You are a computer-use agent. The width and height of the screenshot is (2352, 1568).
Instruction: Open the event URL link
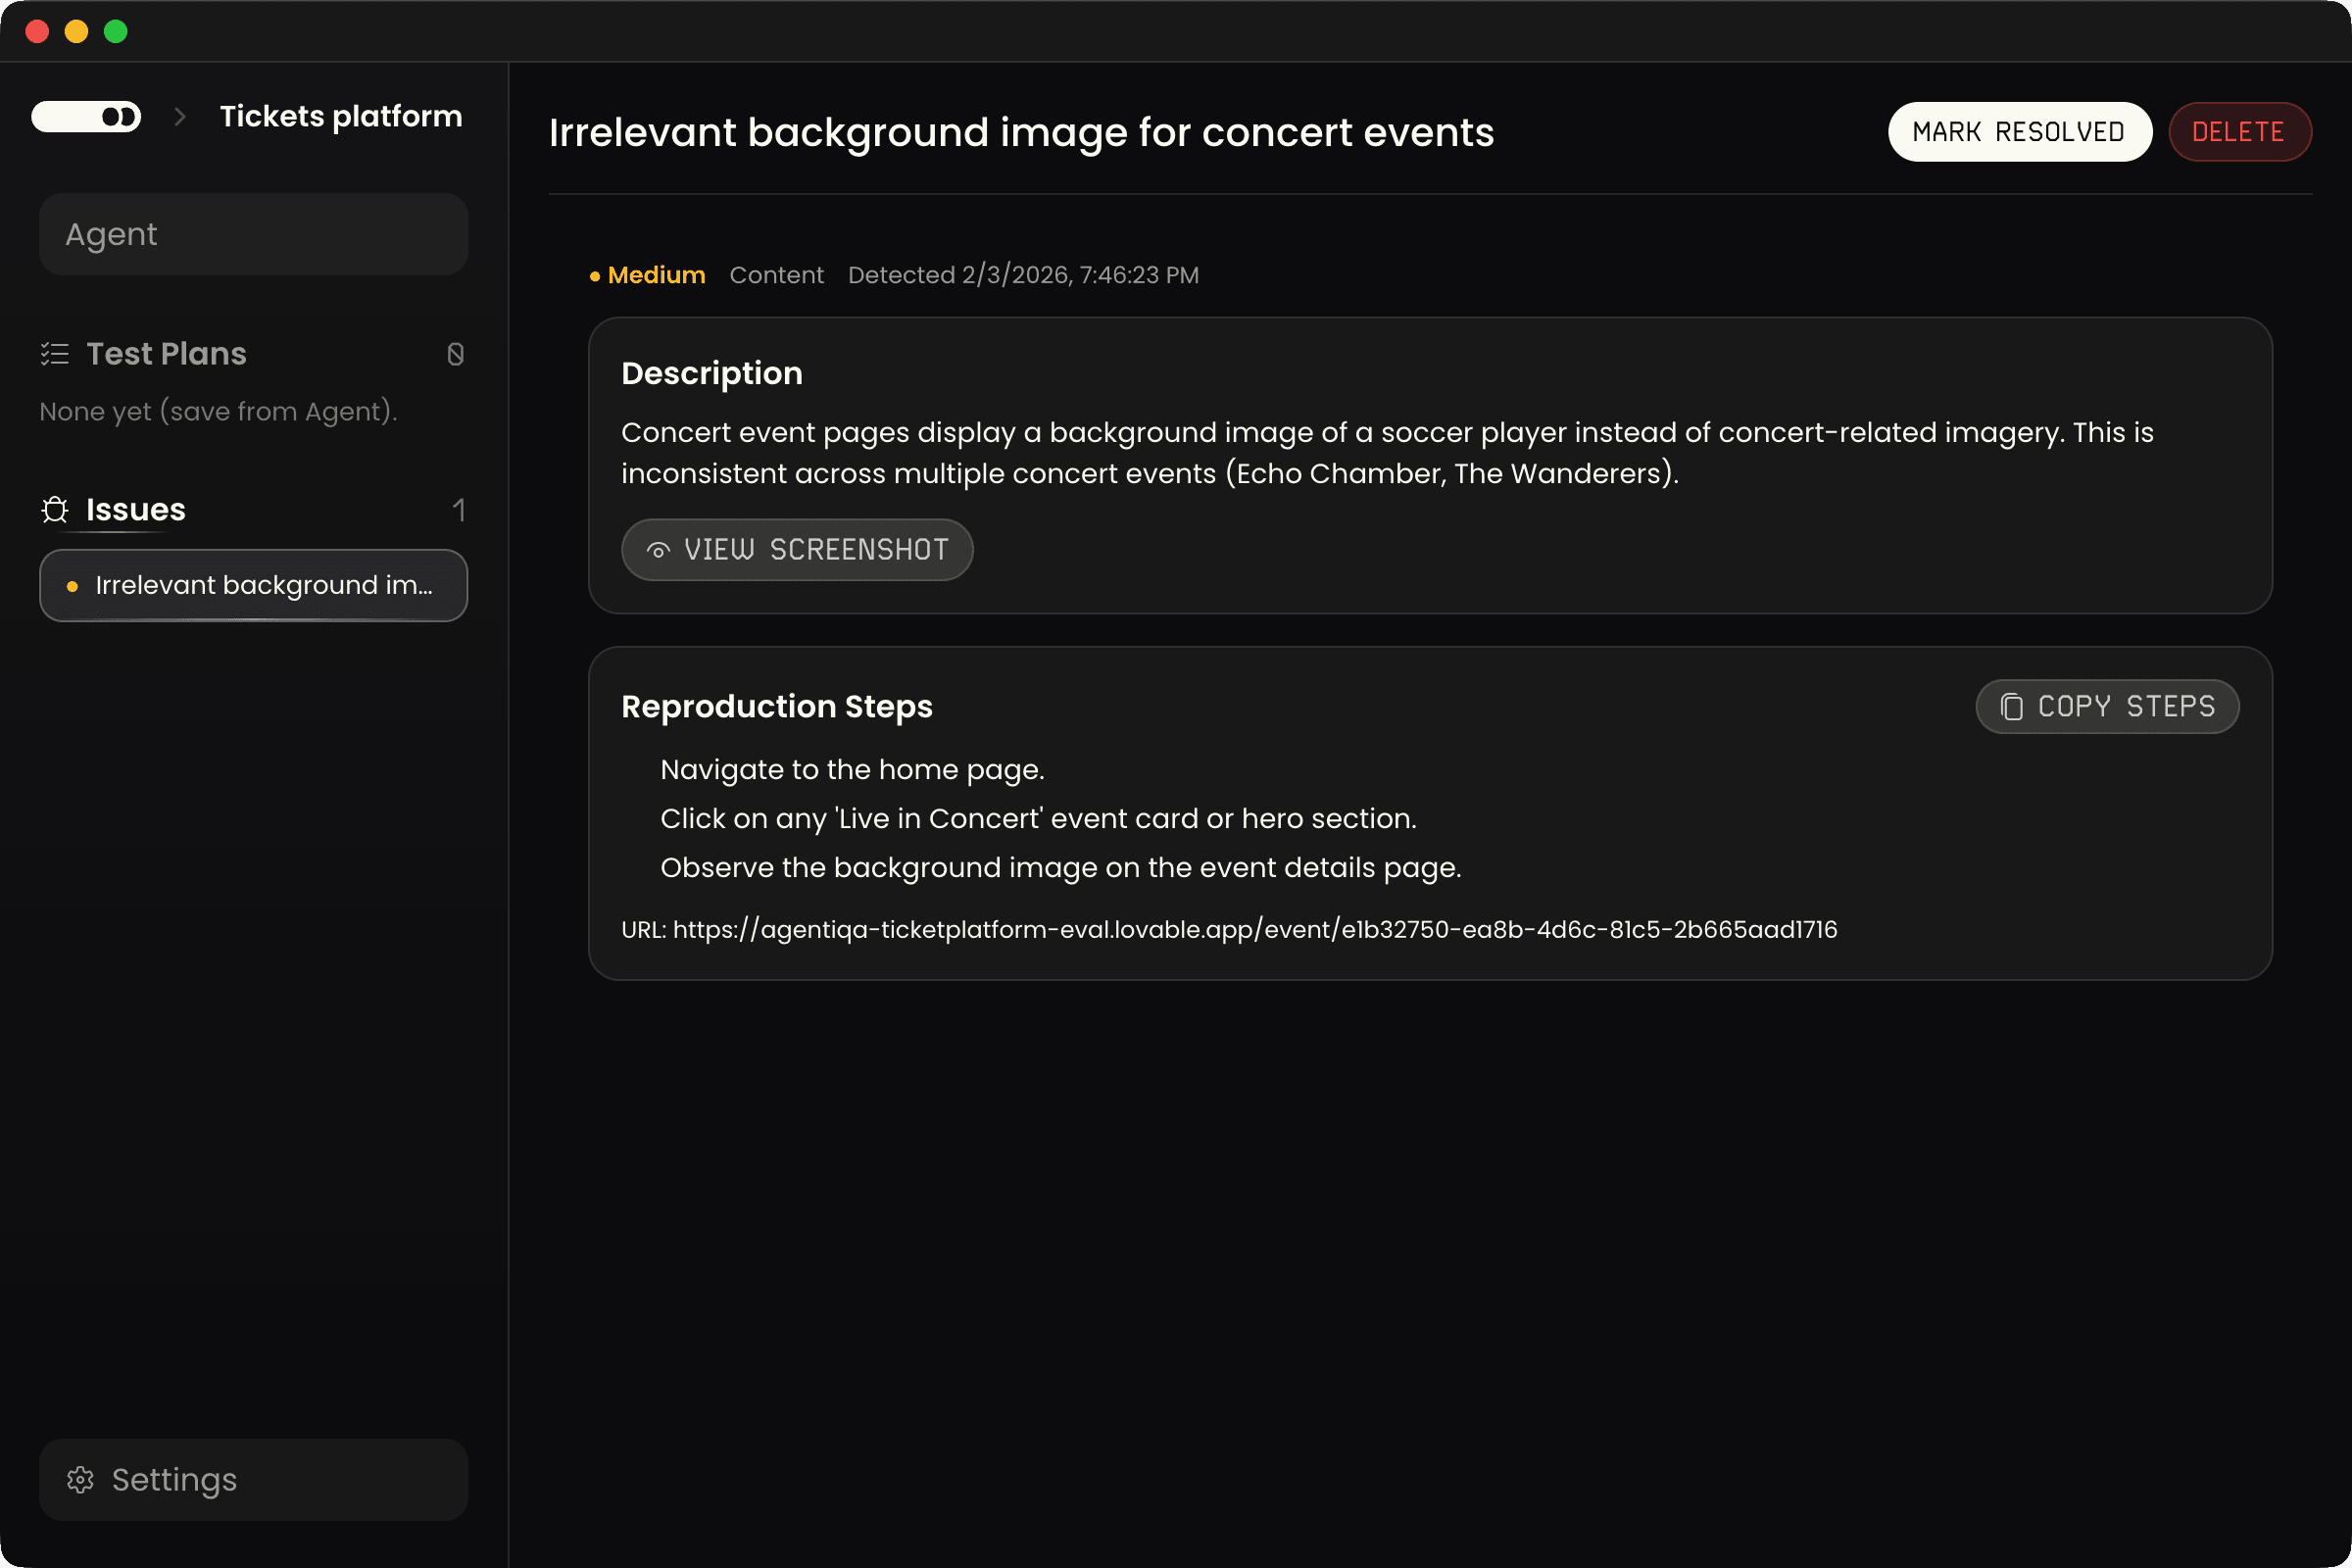(1255, 929)
